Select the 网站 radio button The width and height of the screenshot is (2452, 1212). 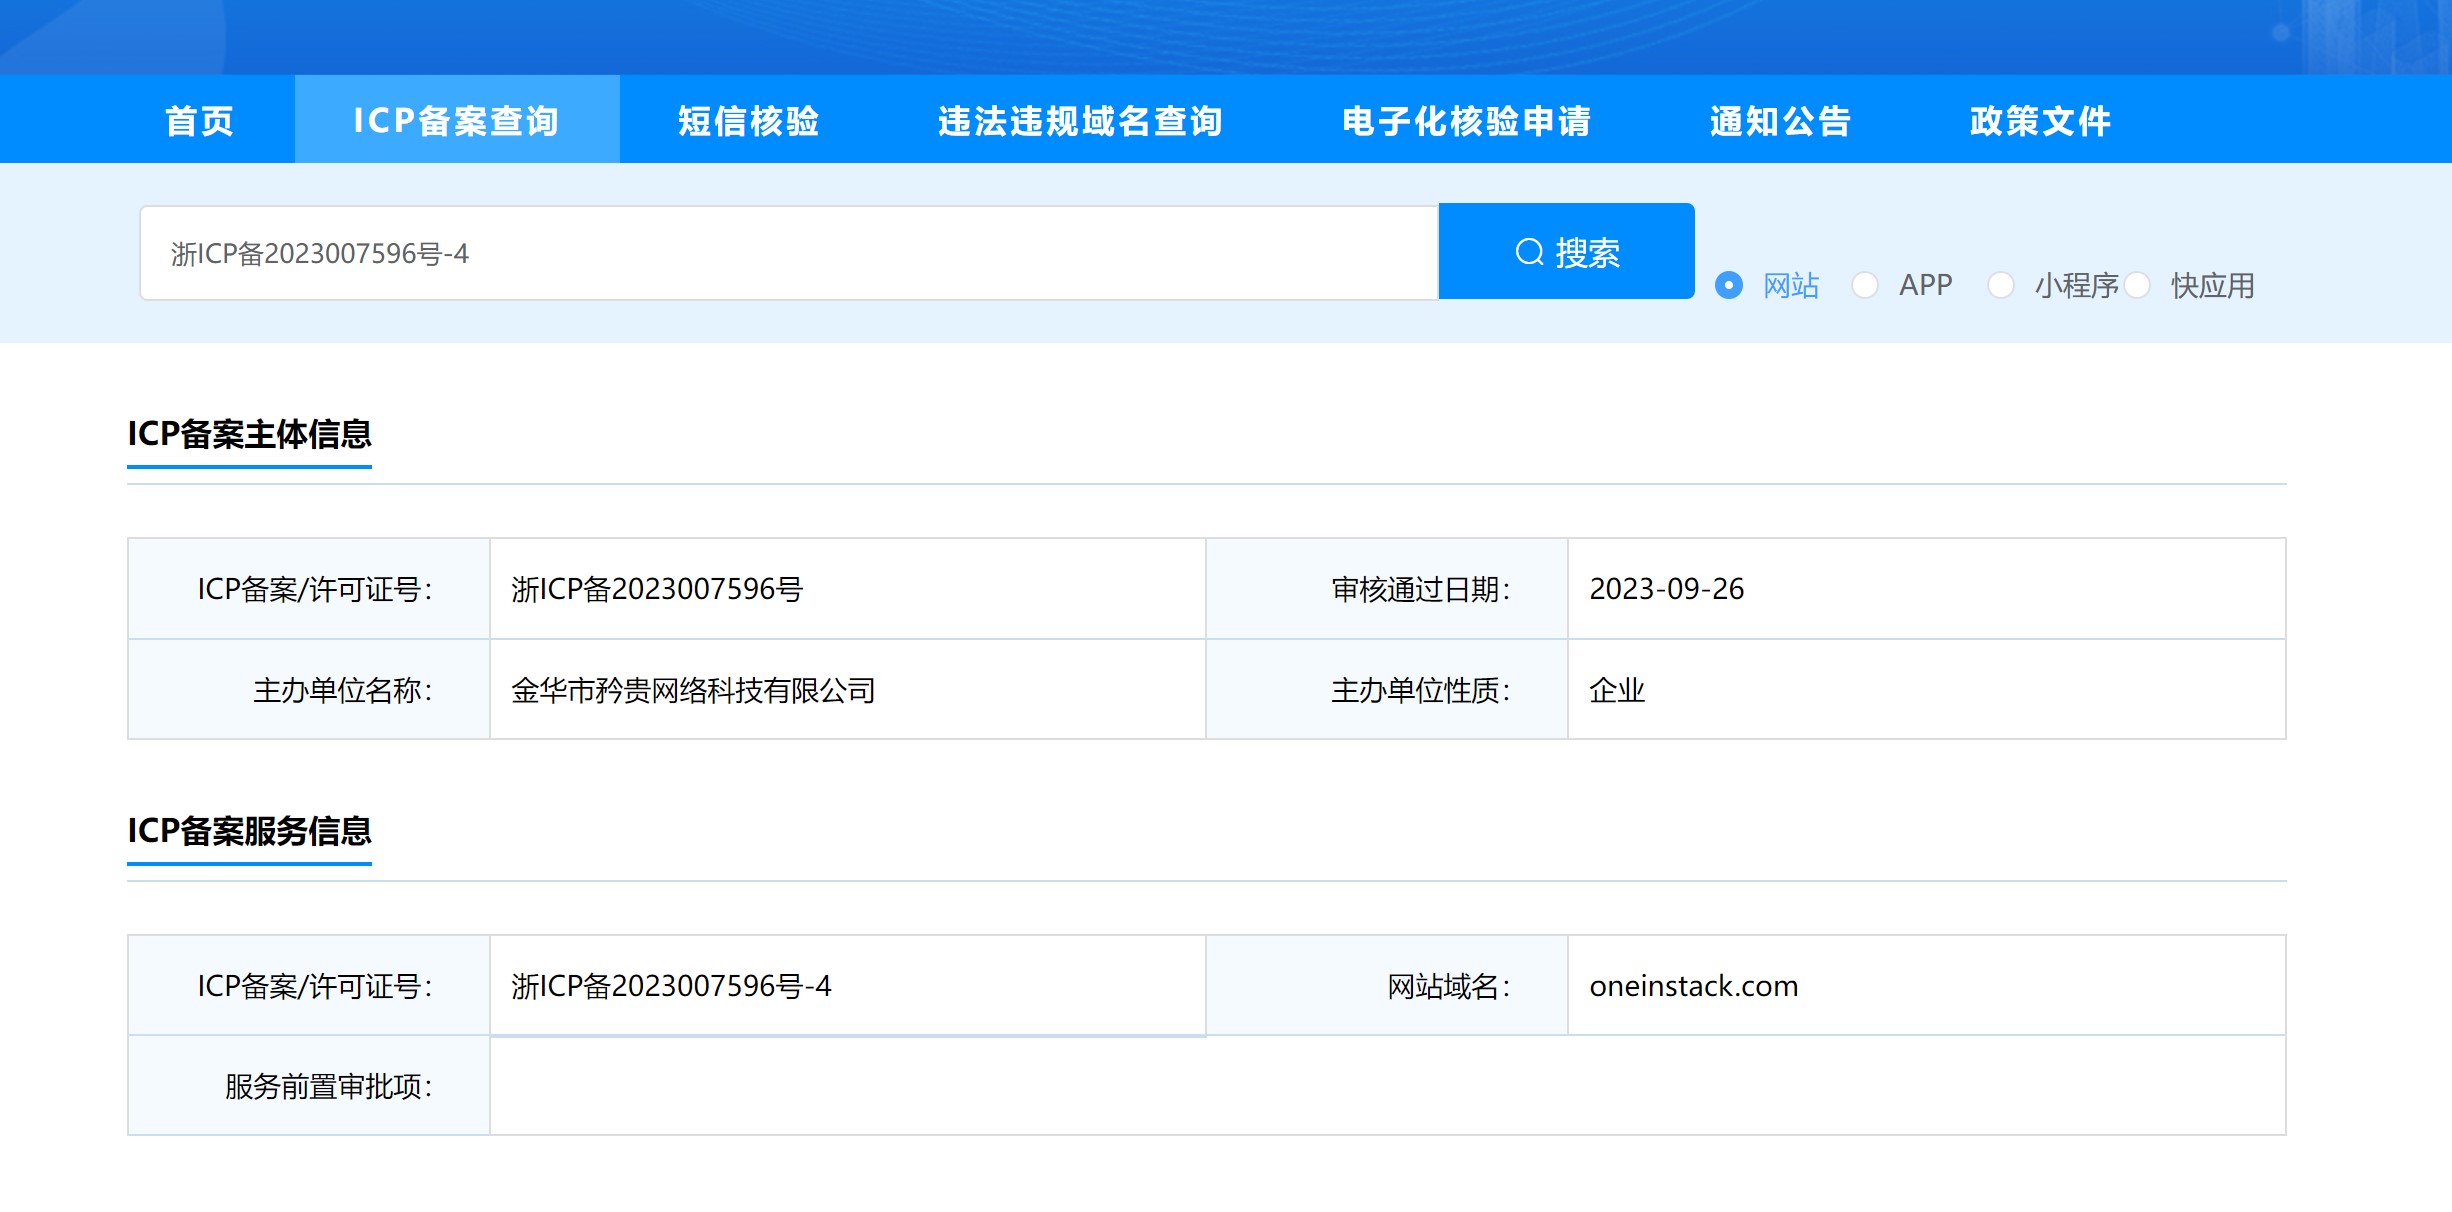coord(1729,286)
